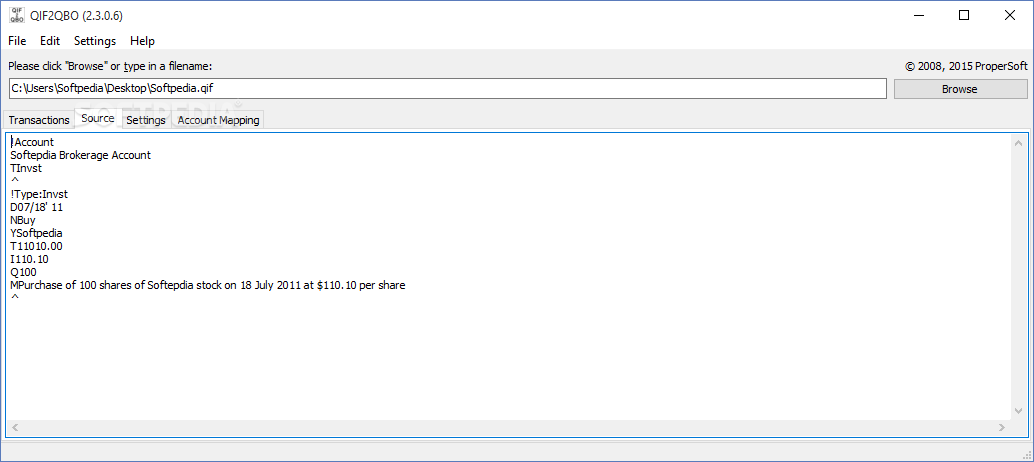Screen dimensions: 1034x462
Task: Switch to the Settings tab
Action: click(x=146, y=120)
